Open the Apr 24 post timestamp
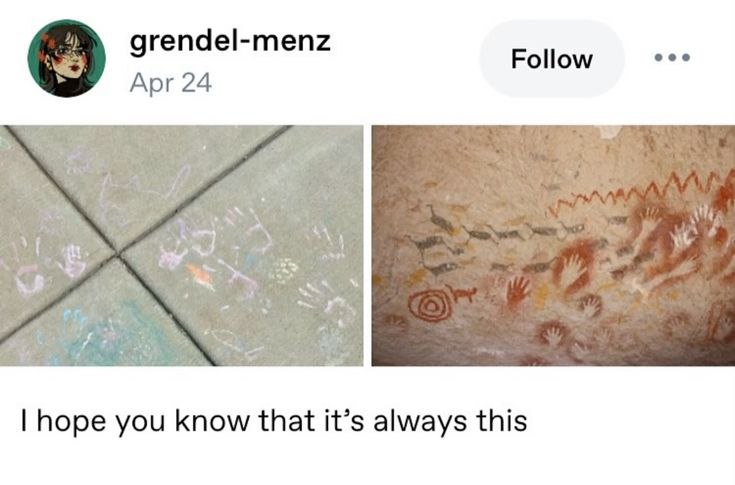This screenshot has width=735, height=485. tap(171, 83)
